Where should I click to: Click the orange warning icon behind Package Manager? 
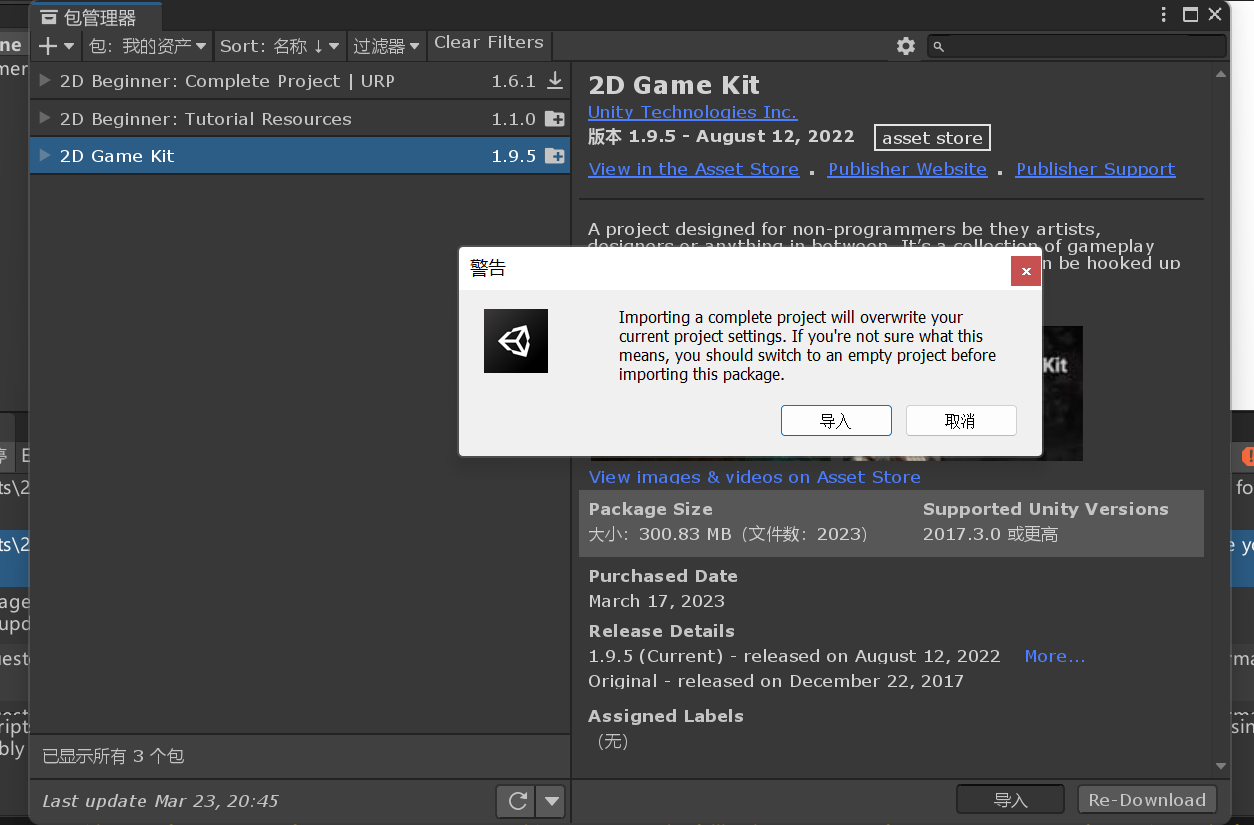1247,456
